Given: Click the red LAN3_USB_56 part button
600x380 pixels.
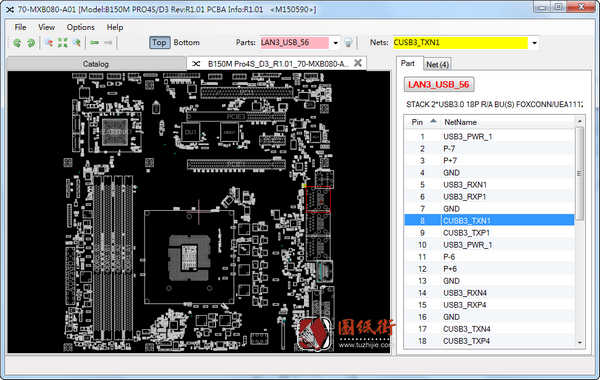Looking at the screenshot, I should pyautogui.click(x=439, y=85).
